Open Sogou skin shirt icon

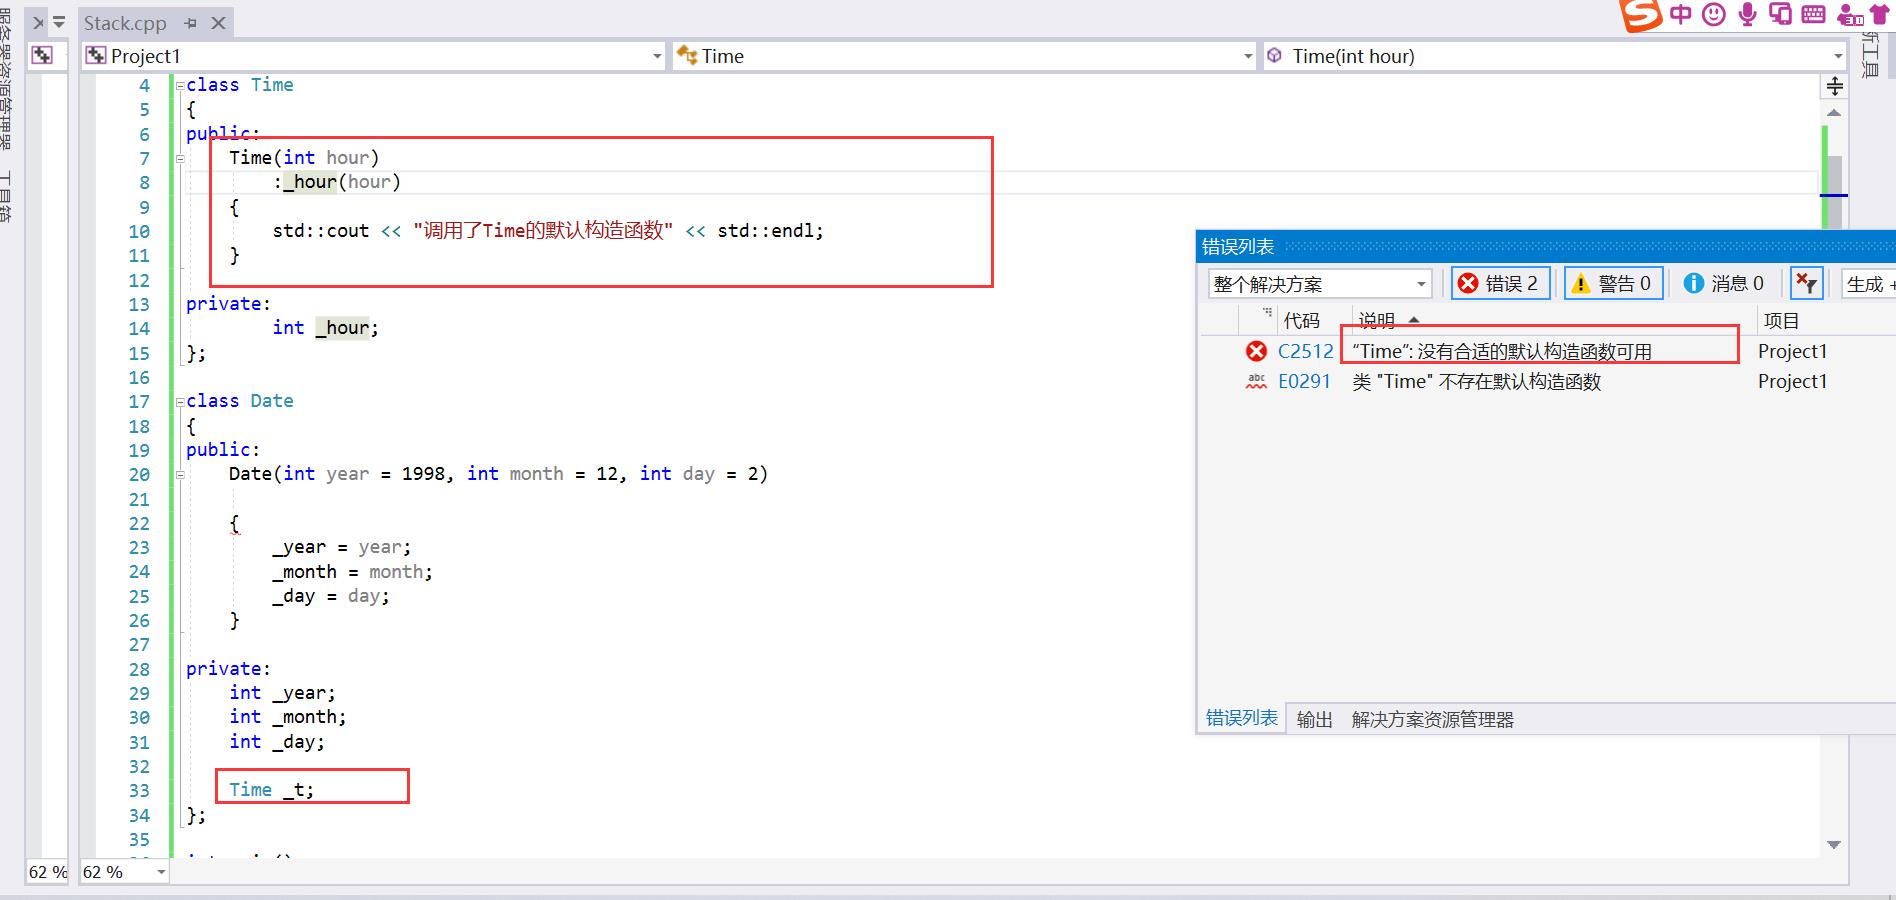tap(1880, 14)
